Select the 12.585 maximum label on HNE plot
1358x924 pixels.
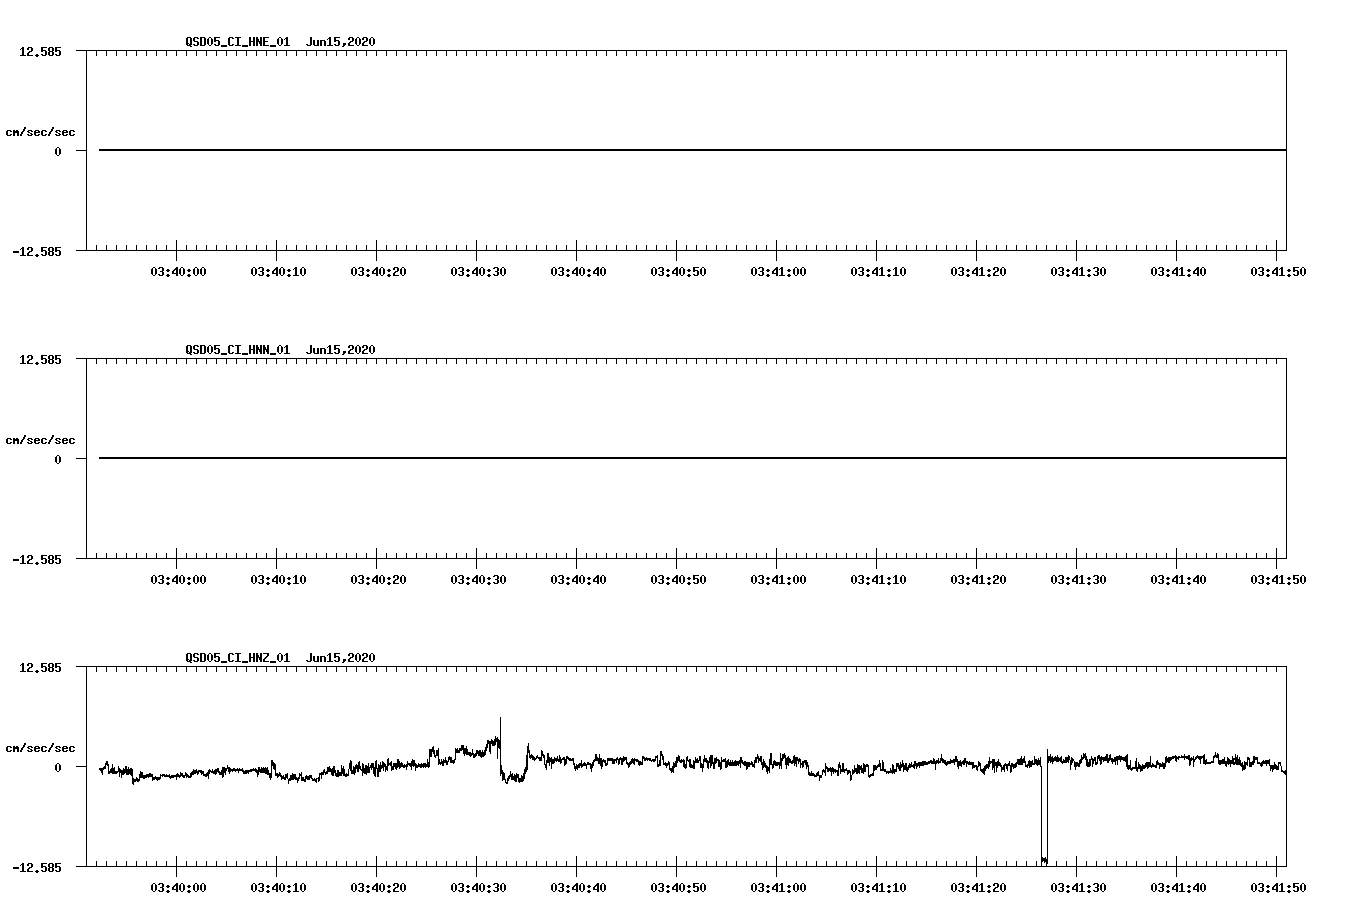[x=40, y=51]
